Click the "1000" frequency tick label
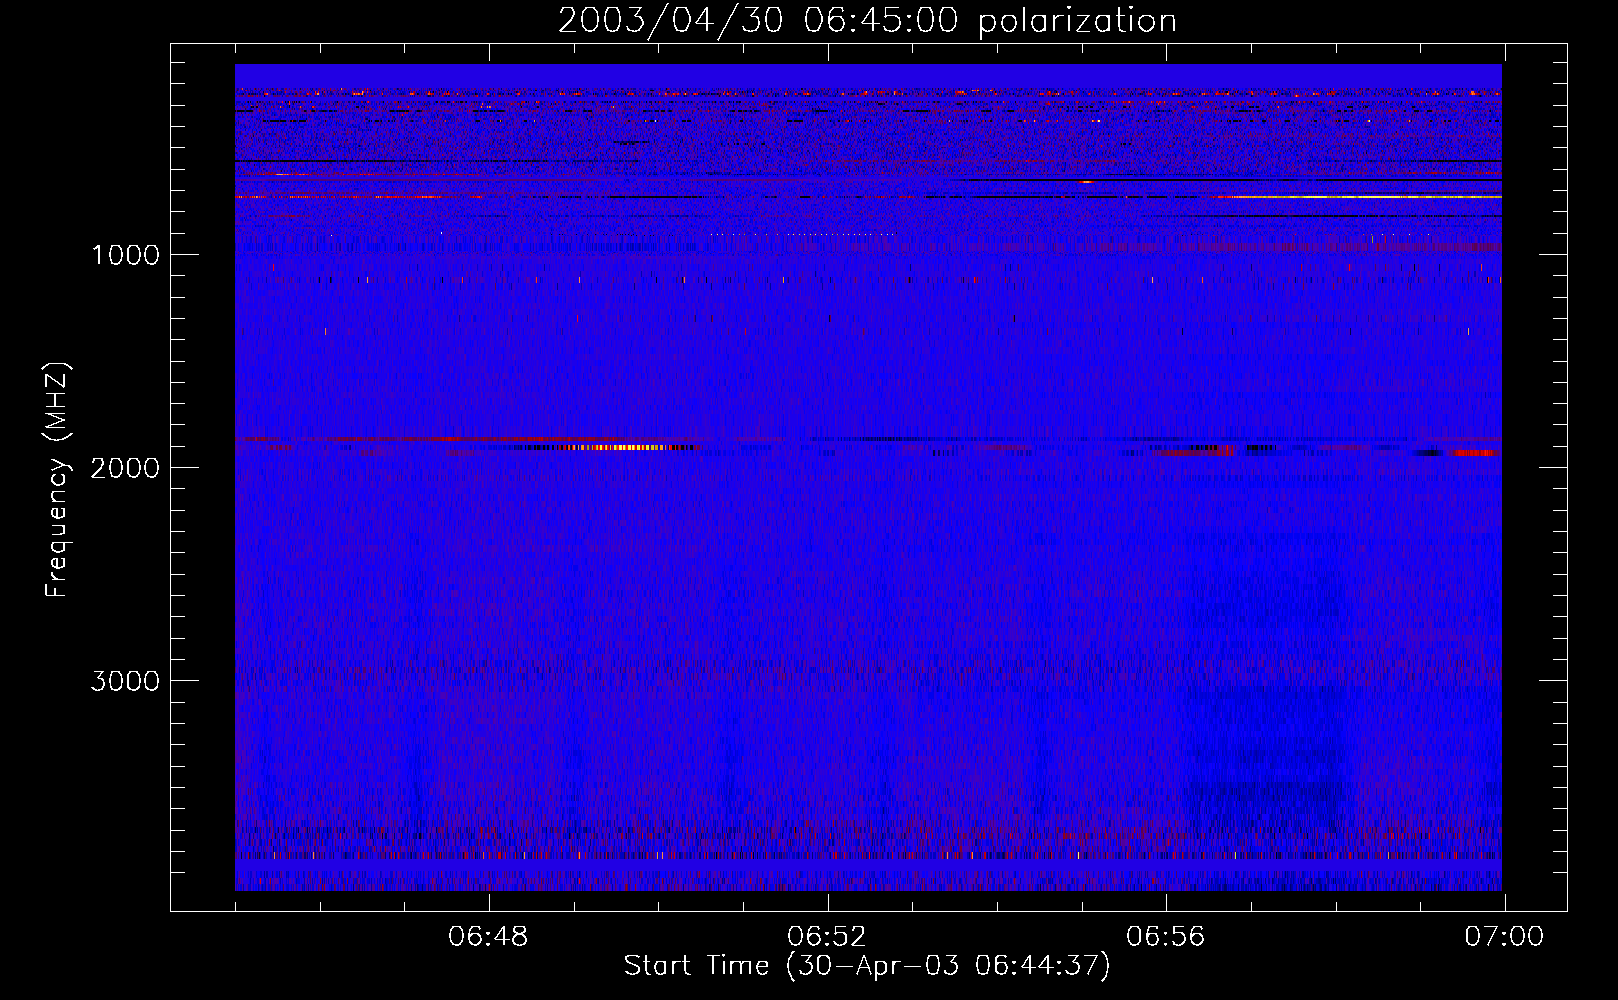Image resolution: width=1618 pixels, height=1000 pixels. pos(125,255)
